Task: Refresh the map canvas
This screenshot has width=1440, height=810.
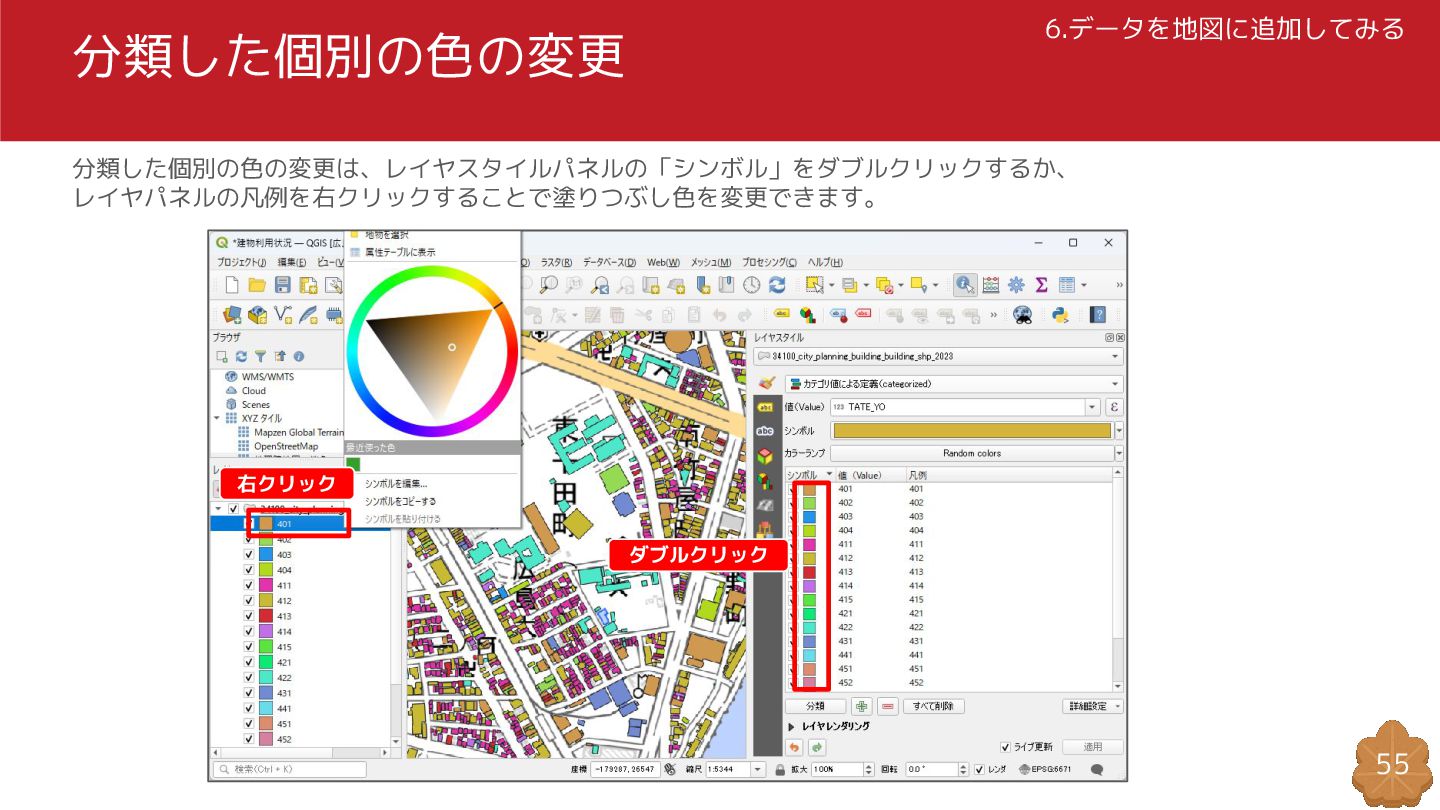Action: click(x=777, y=285)
